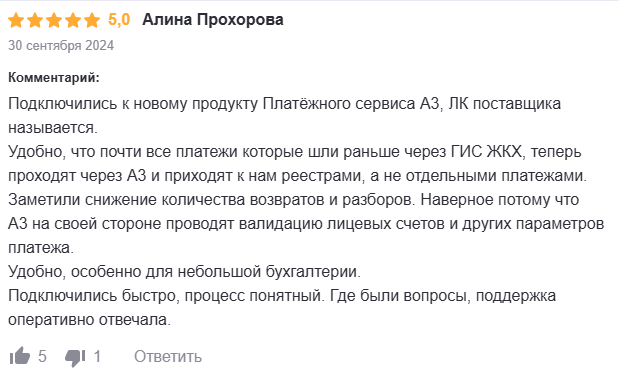Screen dimensions: 619x383
Task: Click the review date 30 сентября 2024
Action: (x=61, y=45)
